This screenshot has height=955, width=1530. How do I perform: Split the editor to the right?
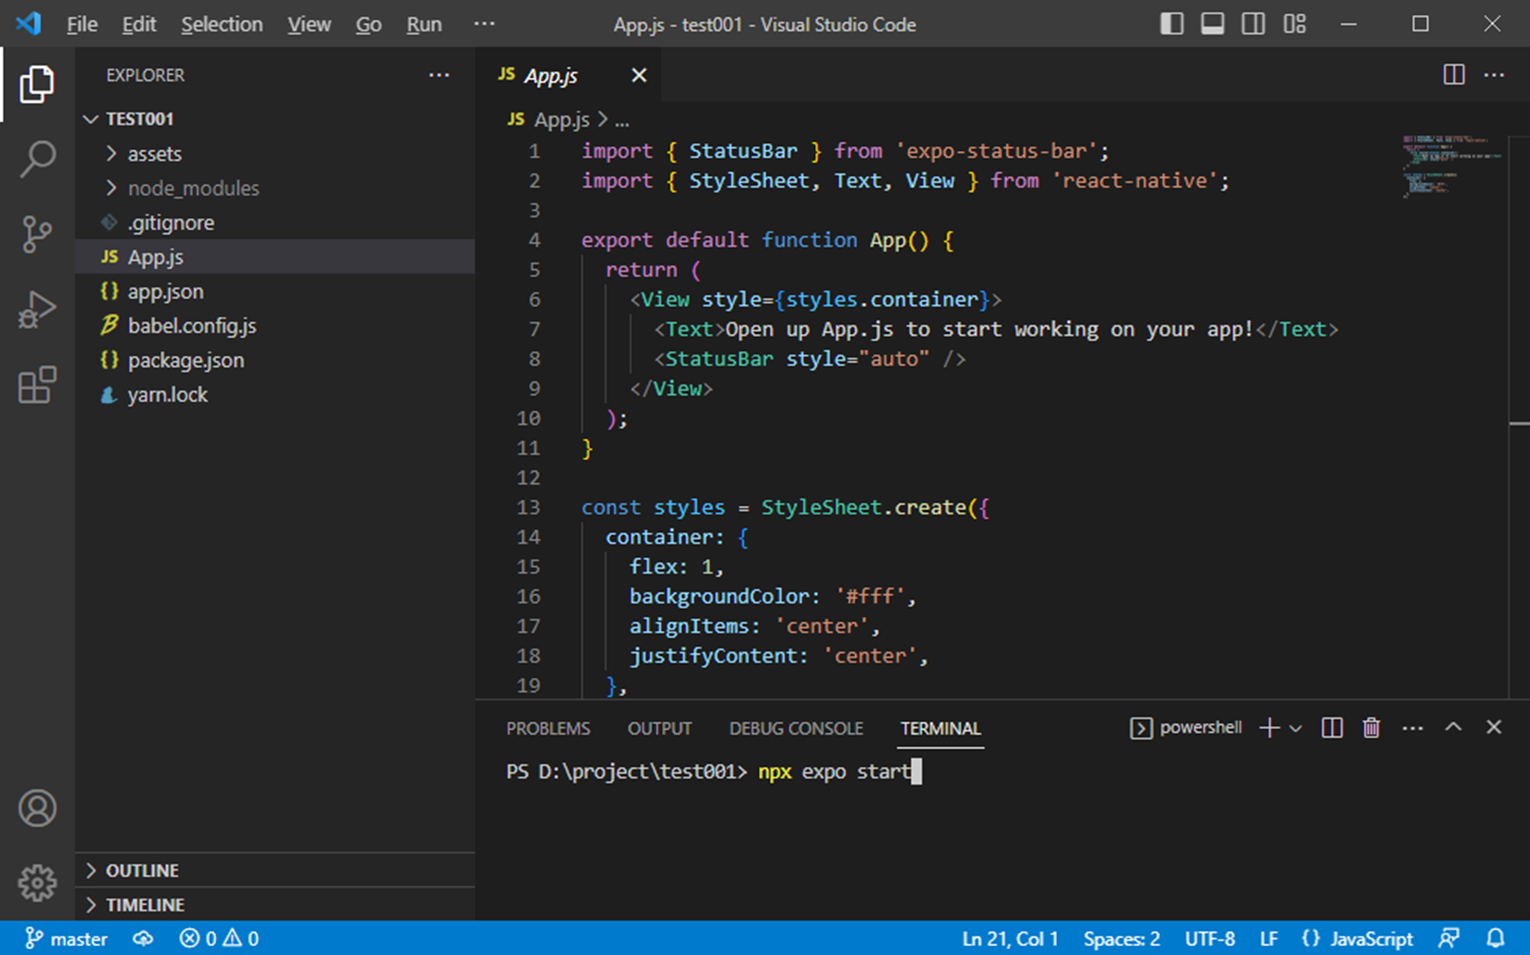click(x=1454, y=75)
